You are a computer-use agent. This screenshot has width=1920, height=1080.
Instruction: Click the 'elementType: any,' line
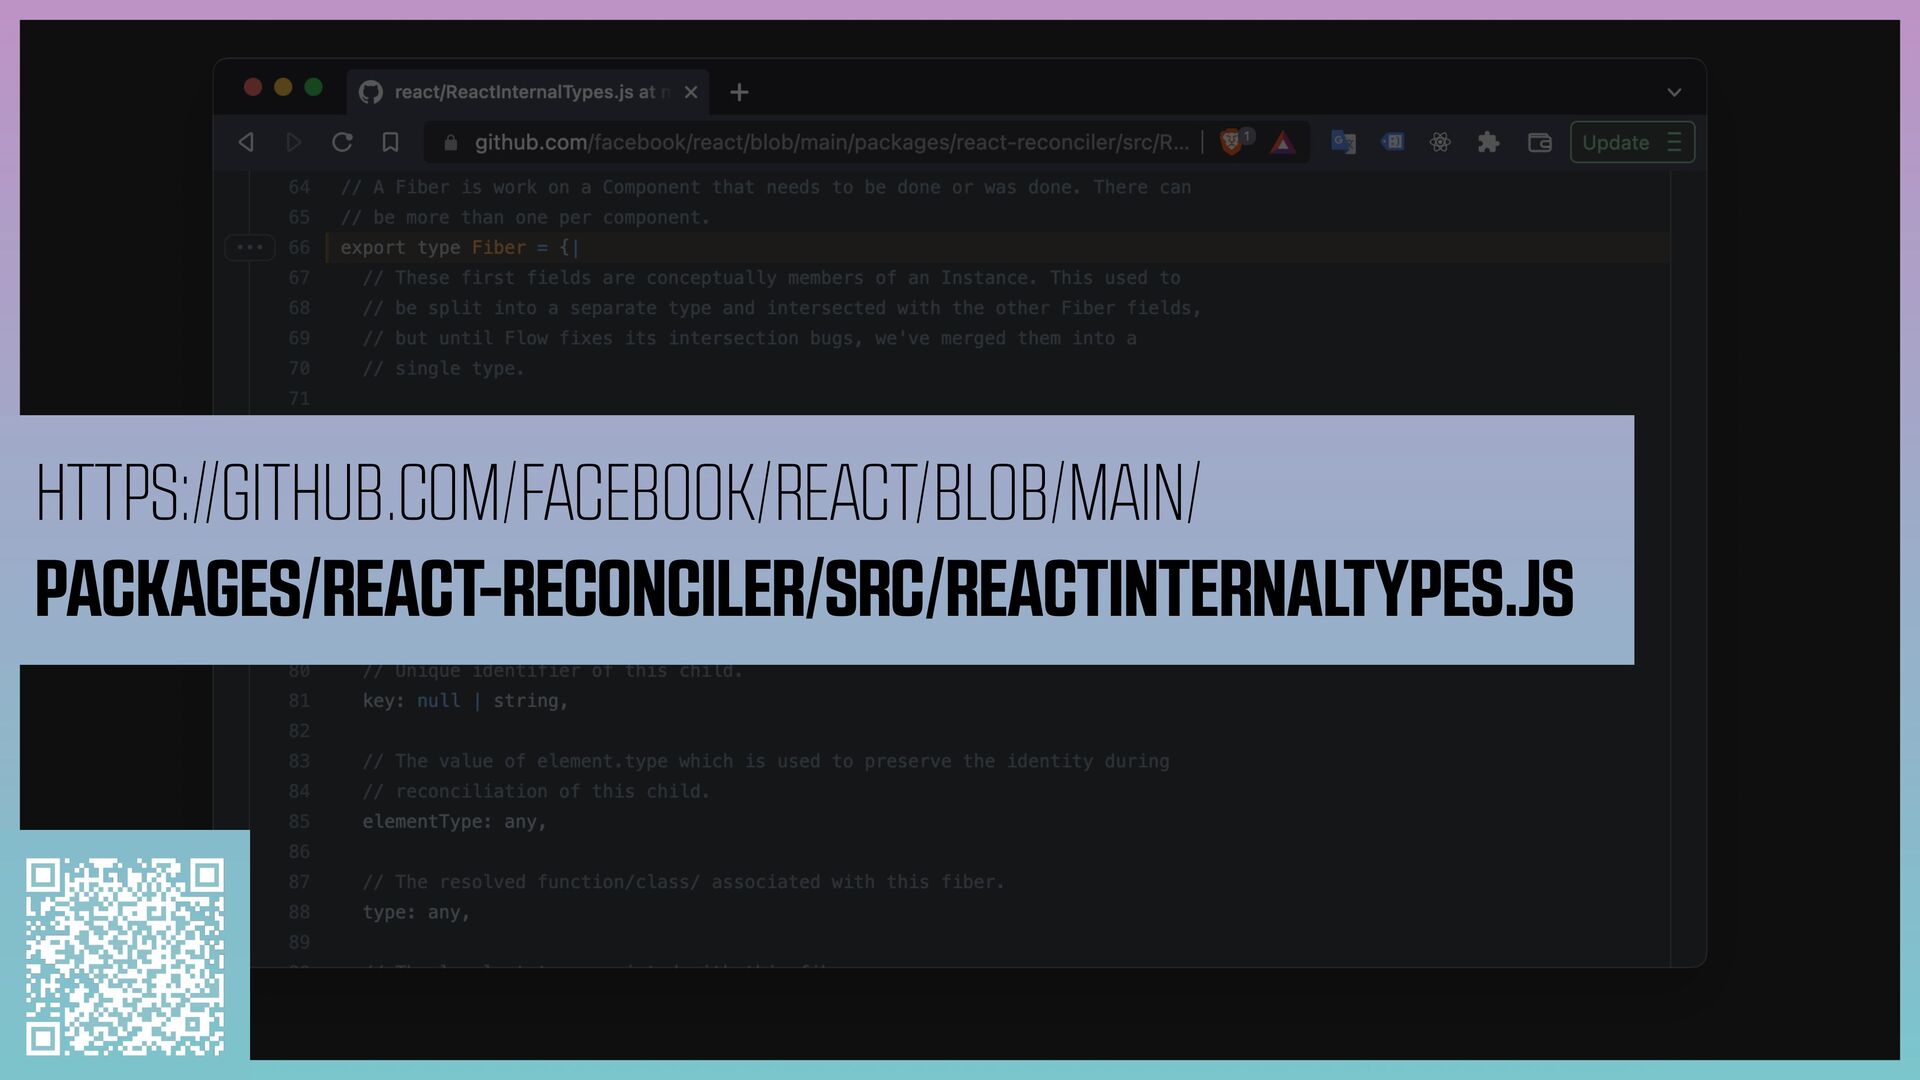pyautogui.click(x=454, y=822)
